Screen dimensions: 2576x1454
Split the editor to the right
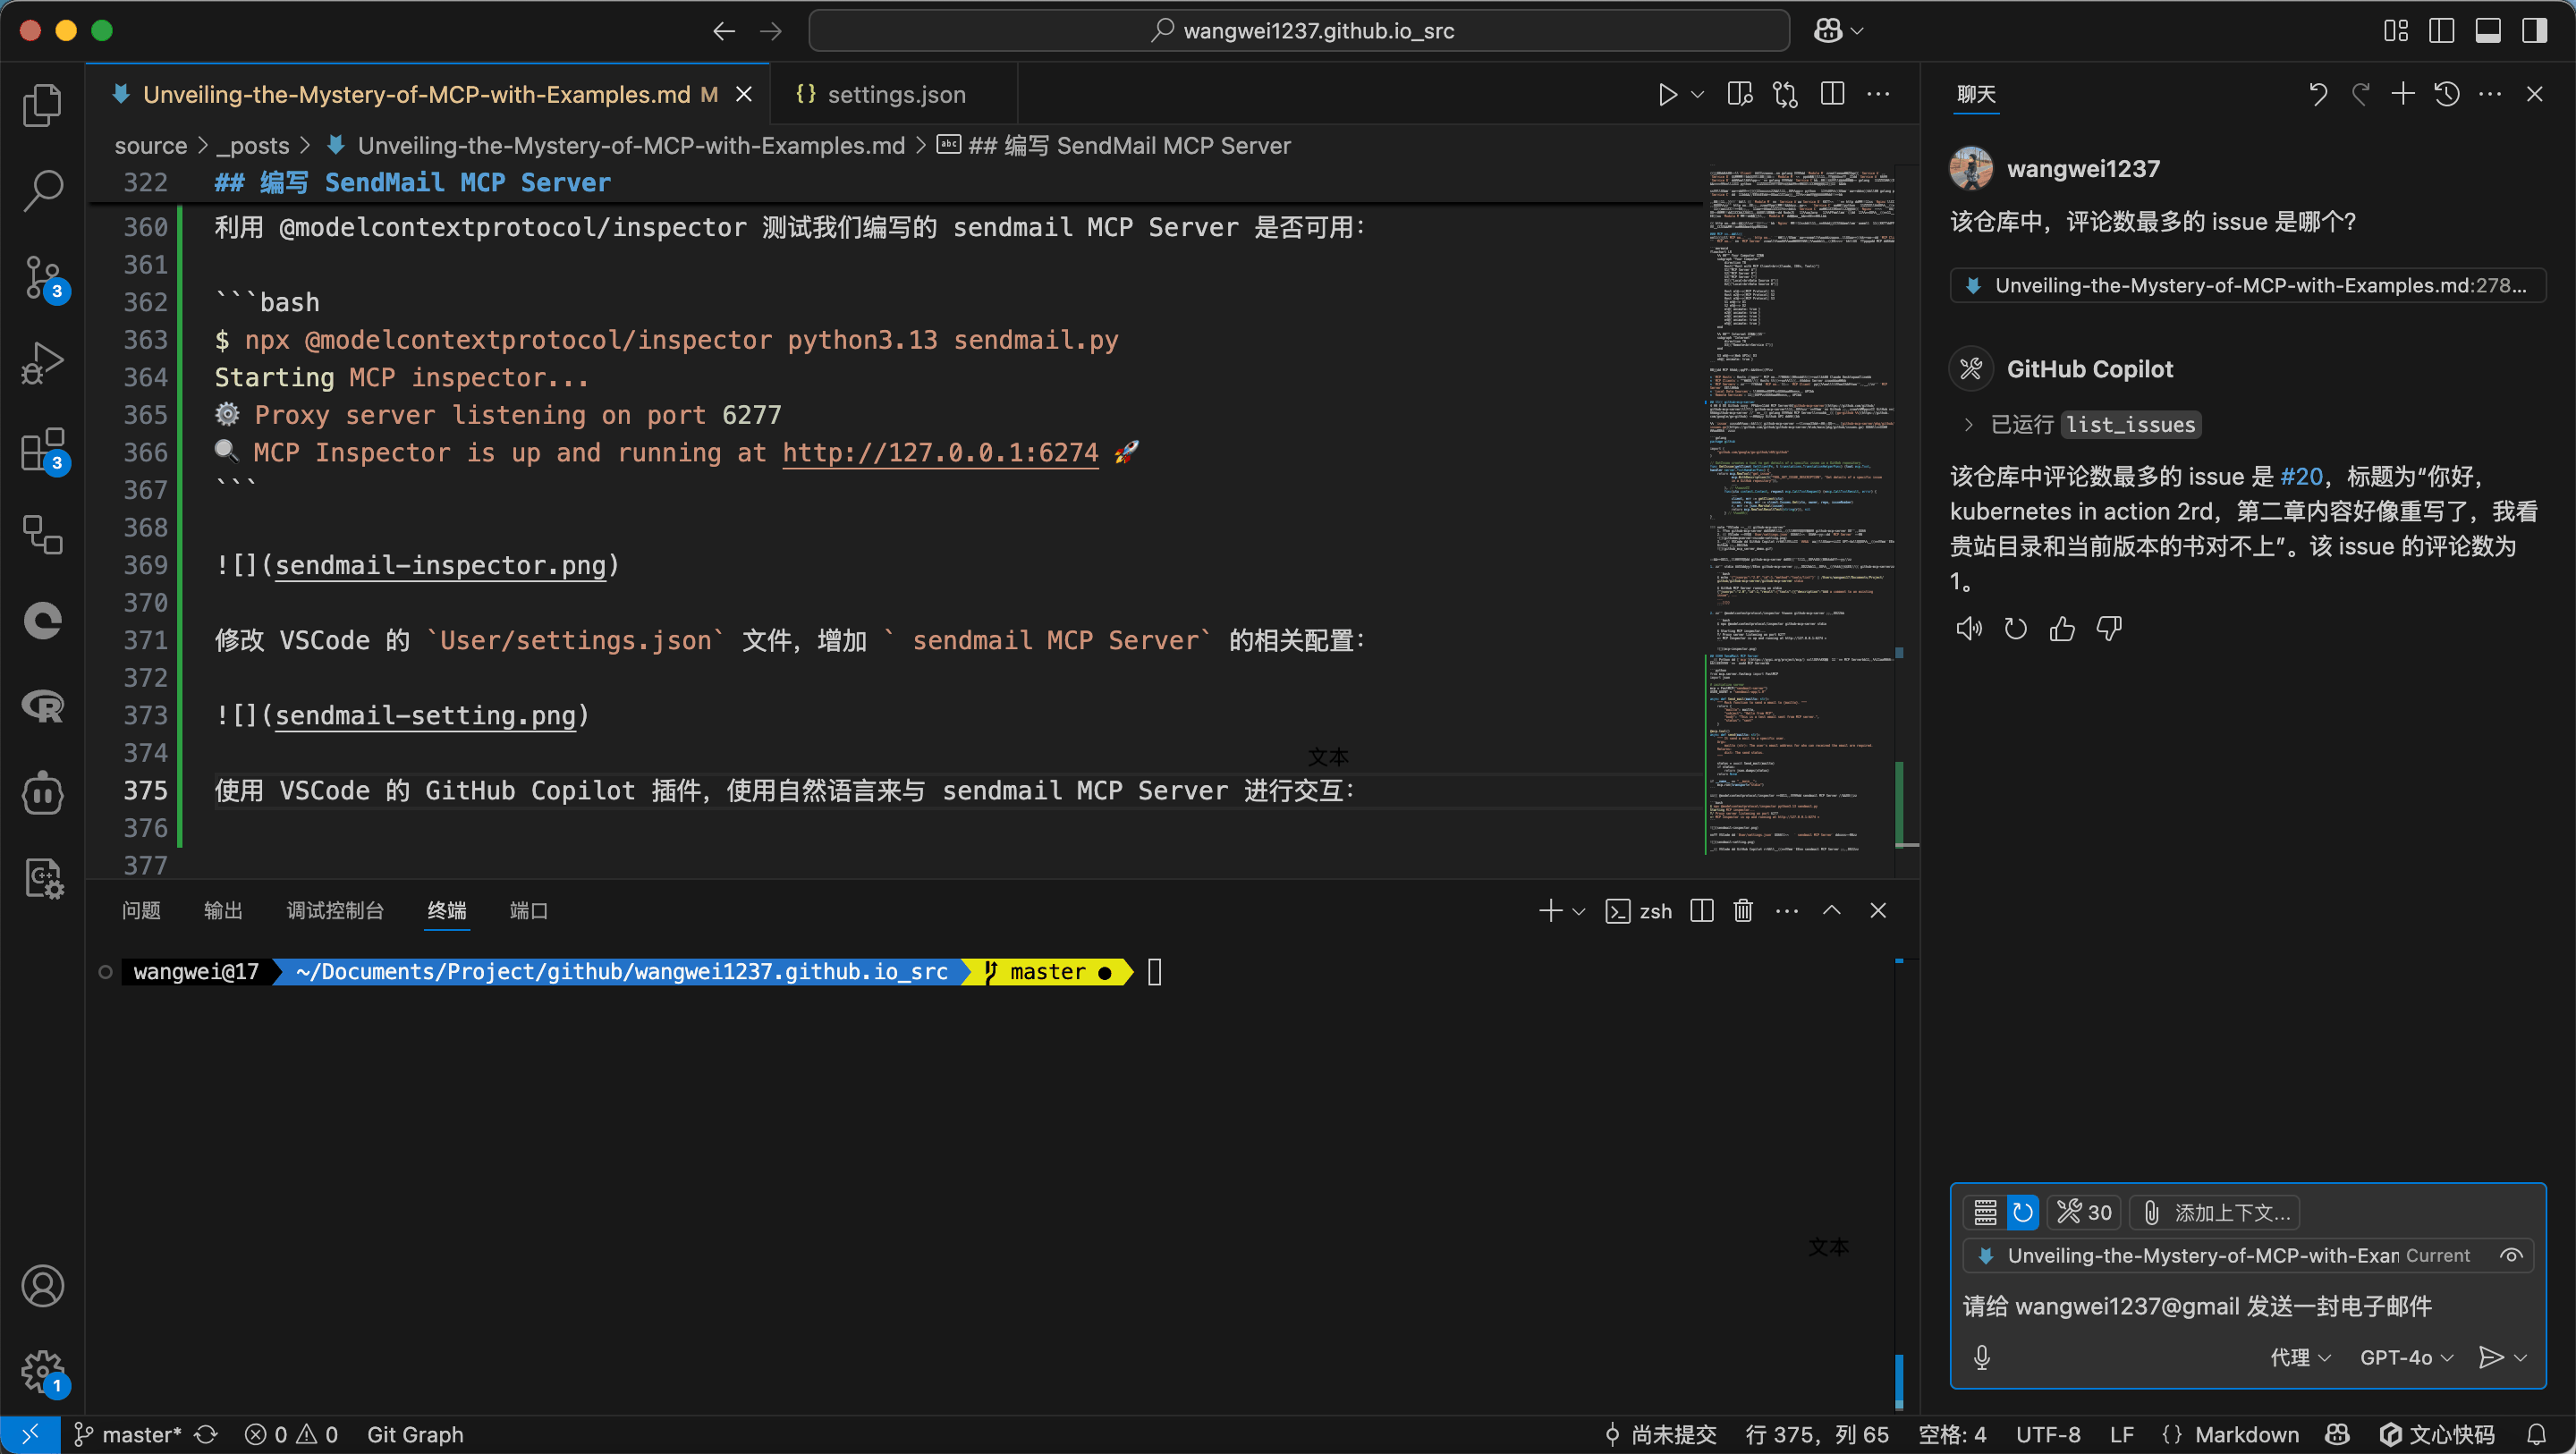(1833, 94)
